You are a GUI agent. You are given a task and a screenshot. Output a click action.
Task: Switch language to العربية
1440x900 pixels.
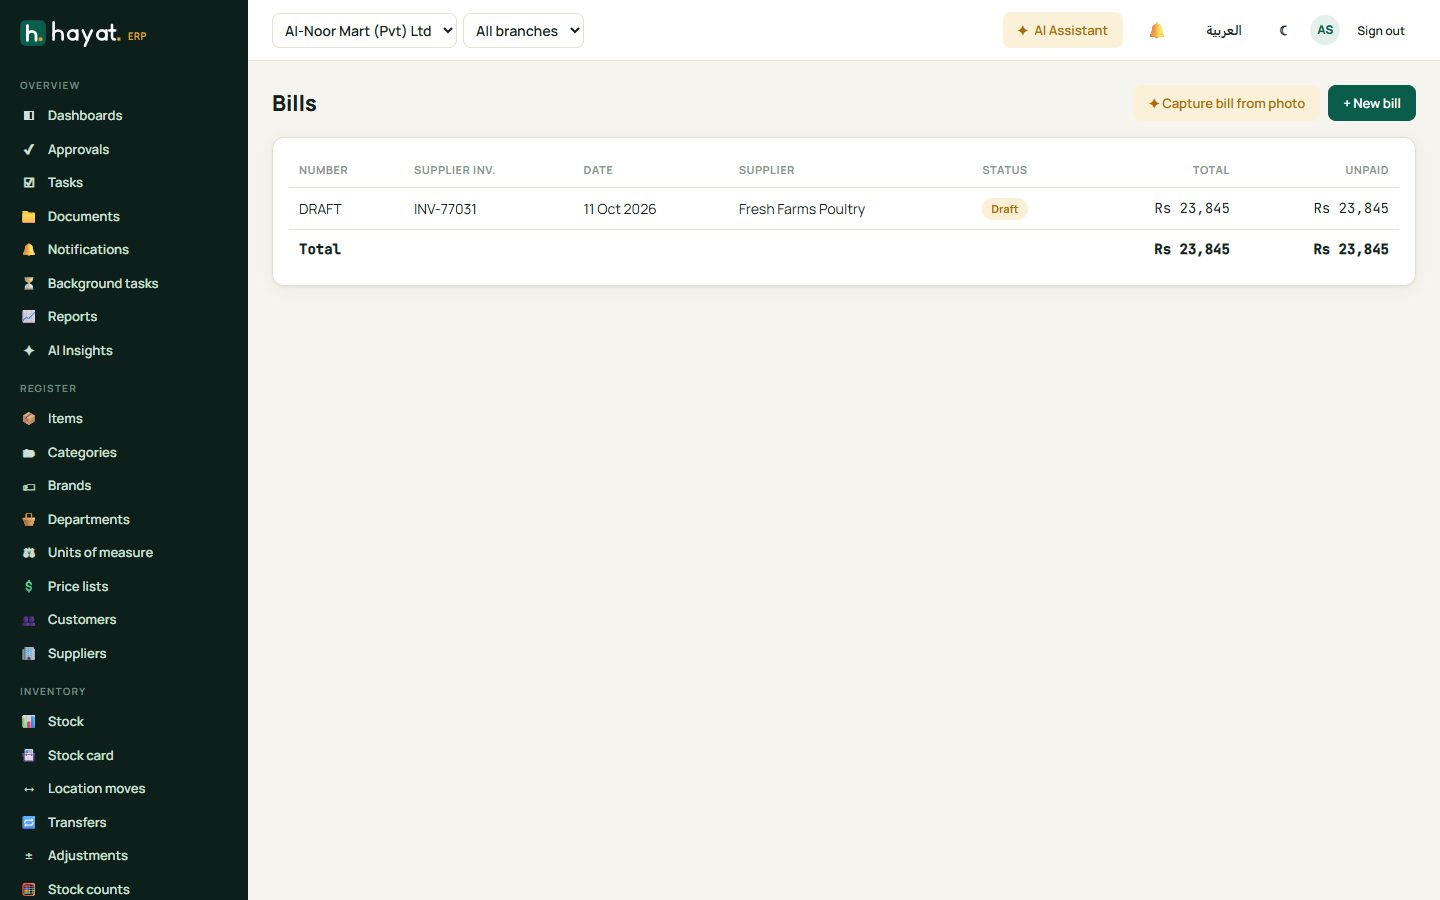tap(1223, 31)
